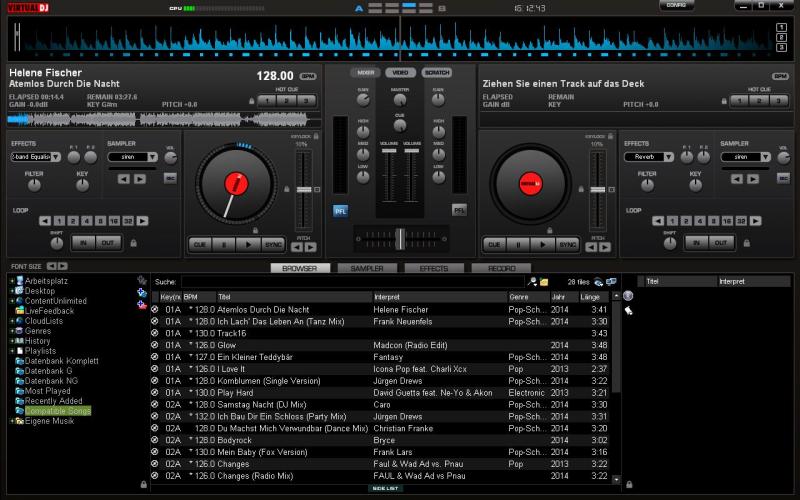
Task: Open the RECORD tab
Action: (501, 268)
